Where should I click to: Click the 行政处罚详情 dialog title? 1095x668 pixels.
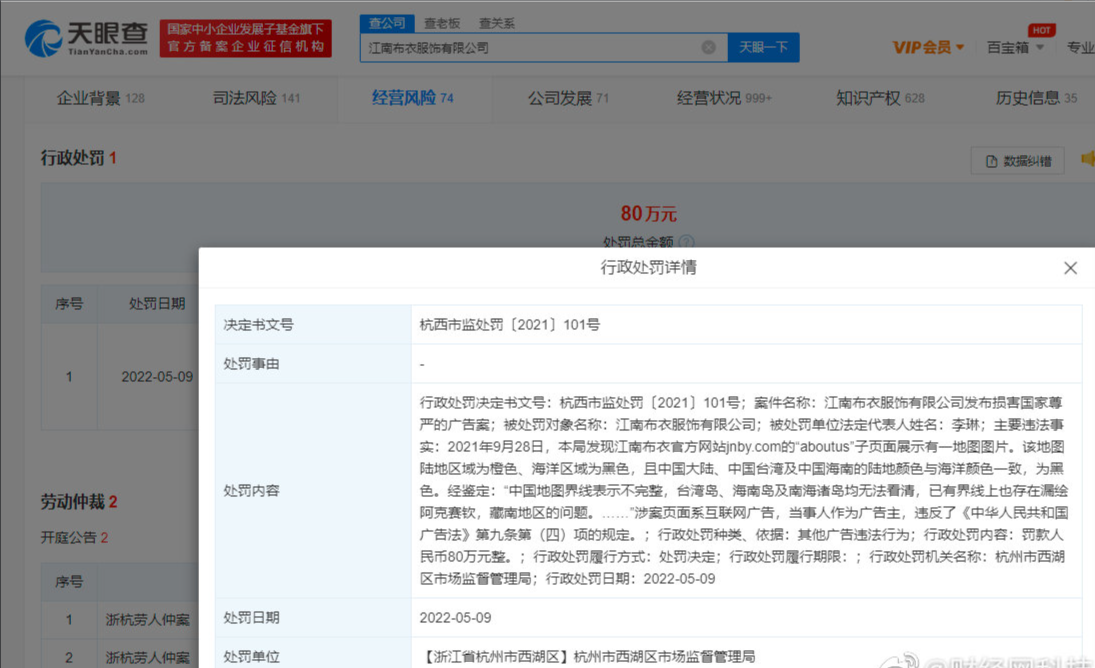[x=648, y=267]
